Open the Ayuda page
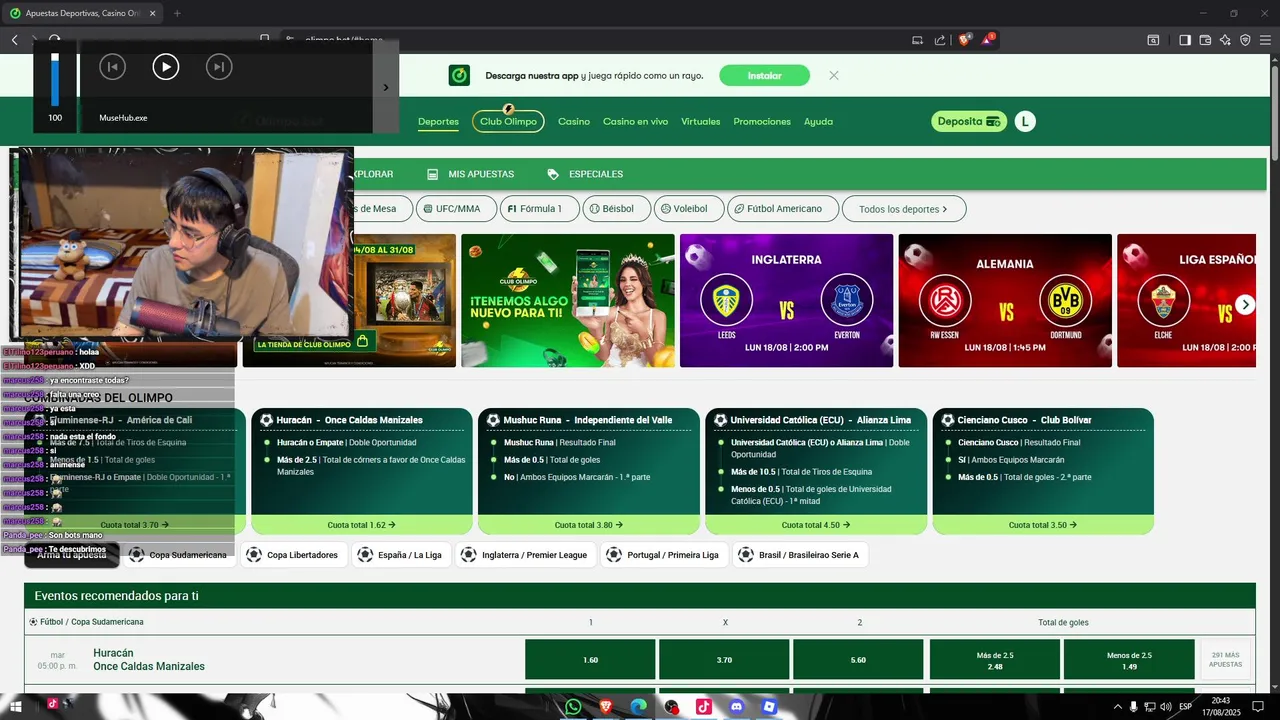Viewport: 1280px width, 720px height. pyautogui.click(x=818, y=122)
